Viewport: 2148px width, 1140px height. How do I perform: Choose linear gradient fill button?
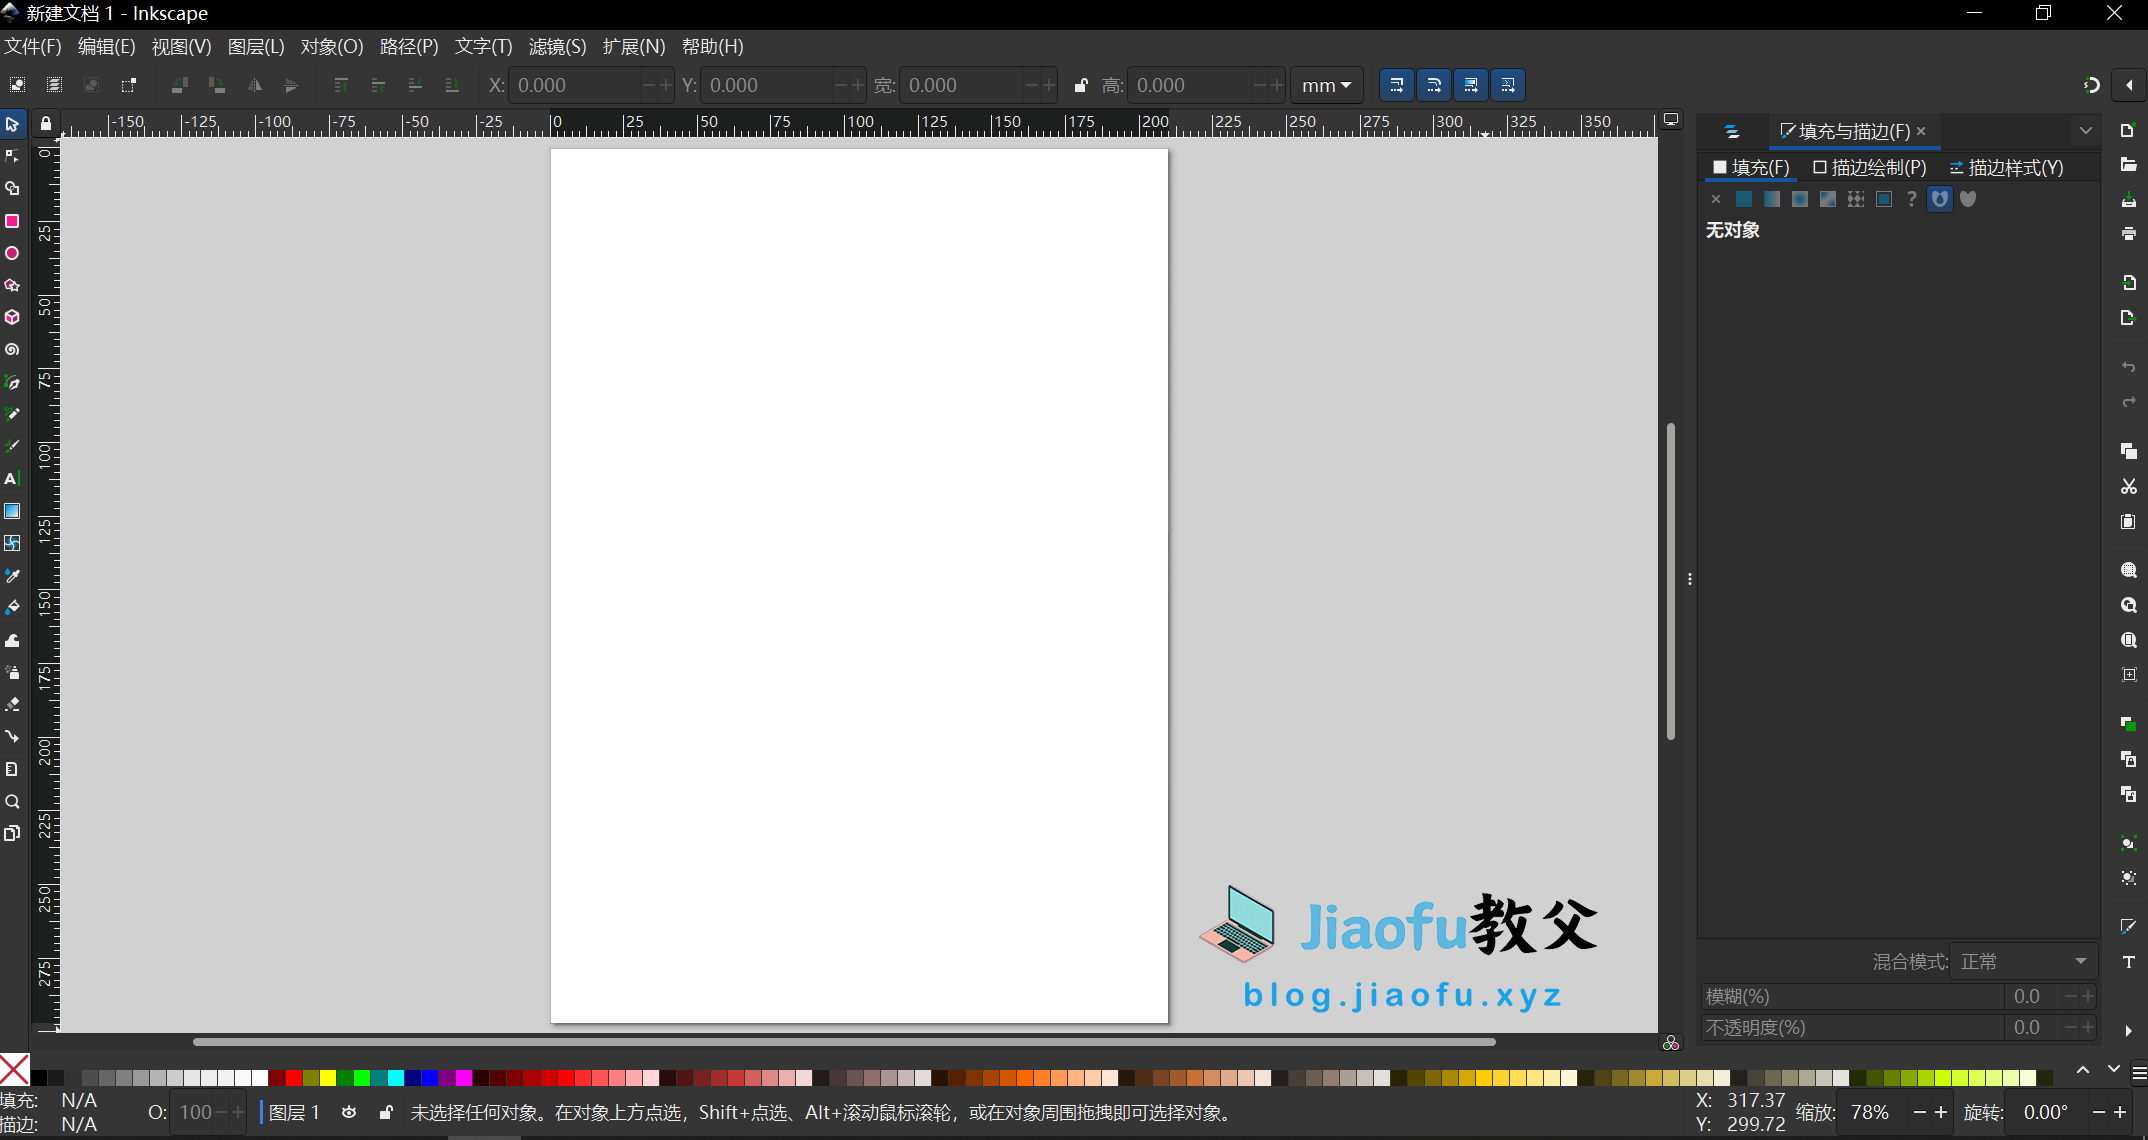(1772, 199)
